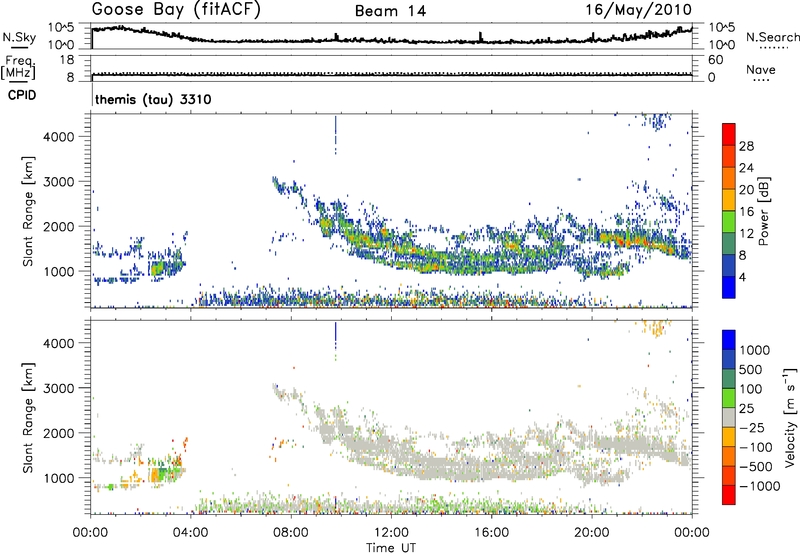Click the '20:00' time tick label

(592, 533)
